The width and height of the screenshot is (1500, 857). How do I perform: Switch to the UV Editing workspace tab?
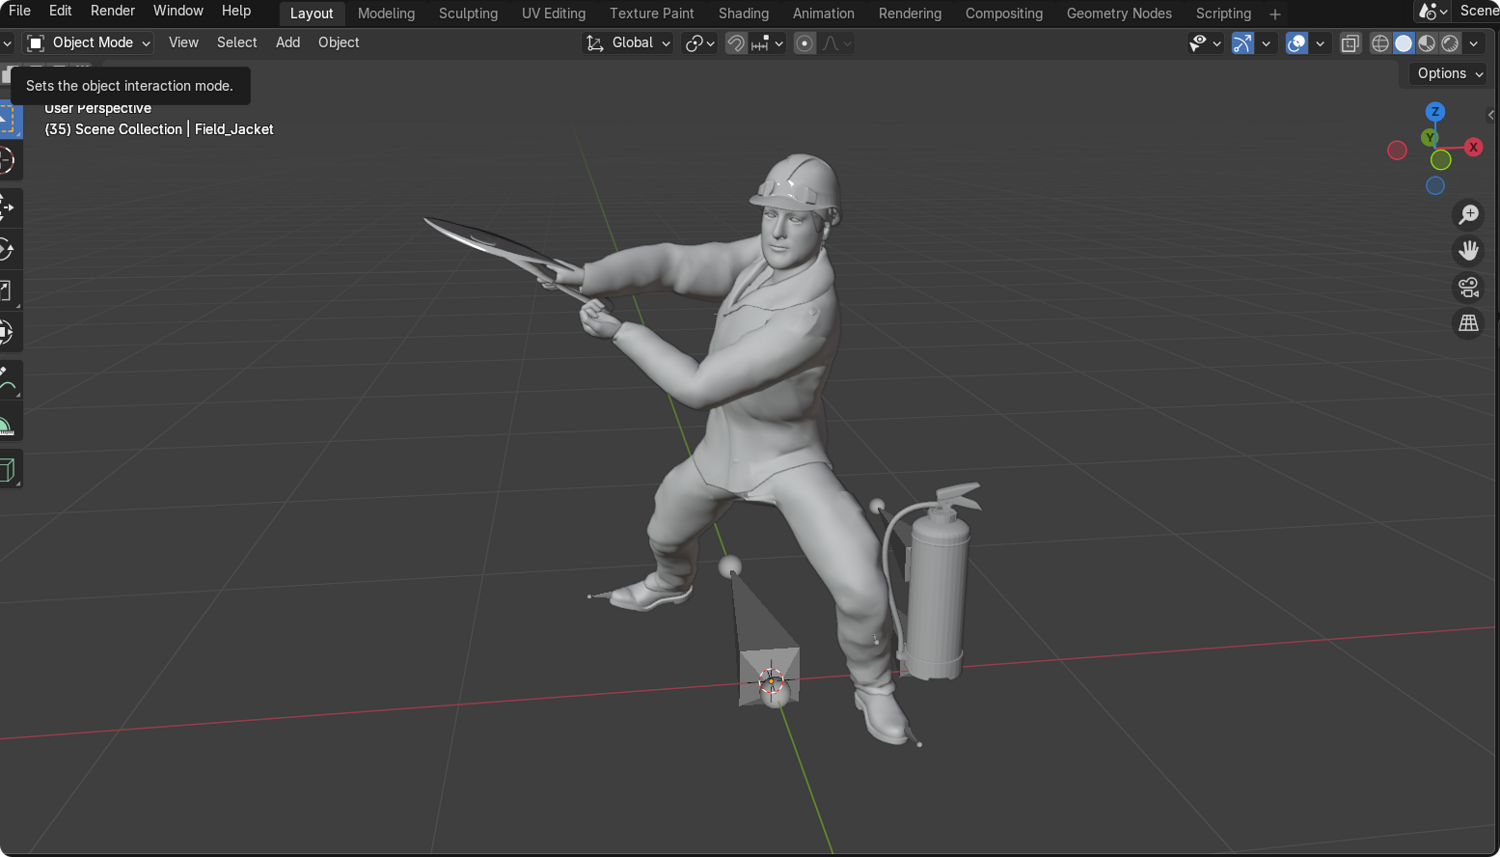(x=553, y=13)
